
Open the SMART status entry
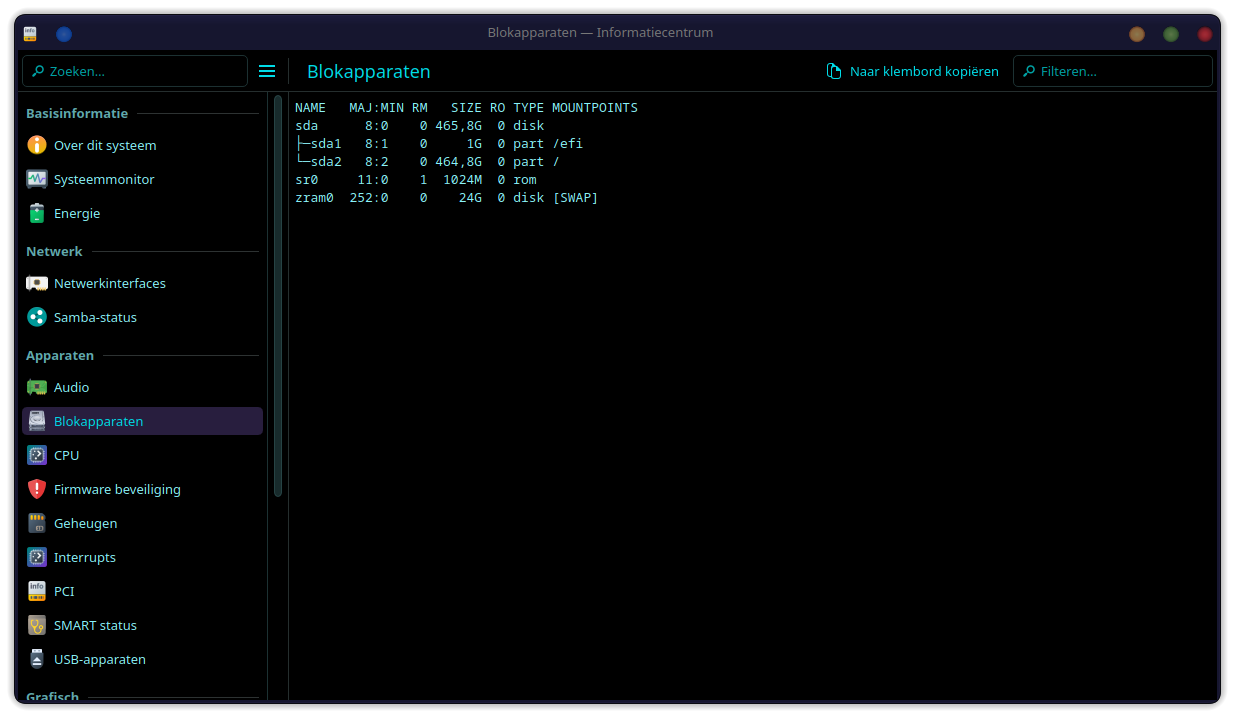(142, 625)
